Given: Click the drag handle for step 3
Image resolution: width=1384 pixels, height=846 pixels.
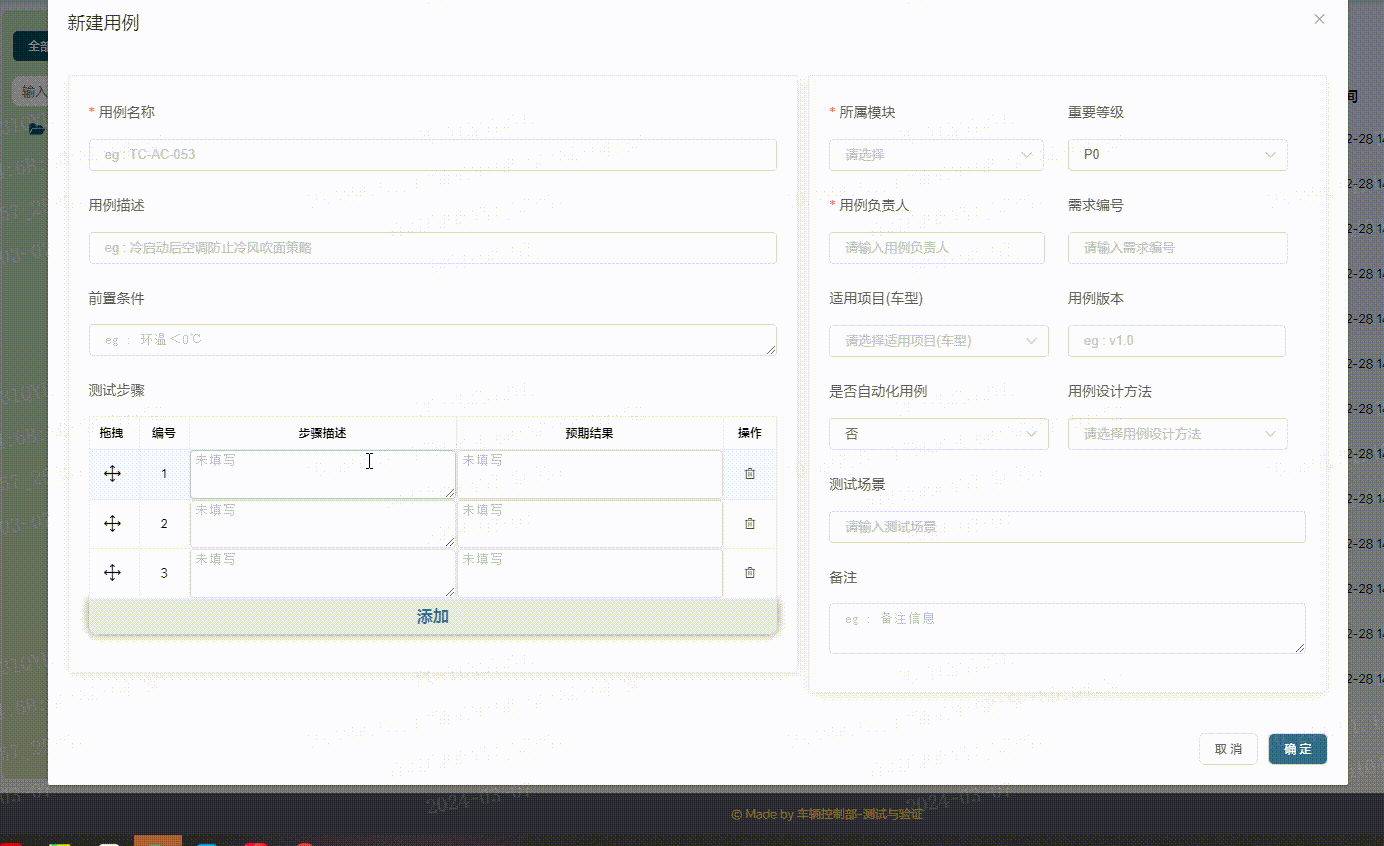Looking at the screenshot, I should coord(112,572).
